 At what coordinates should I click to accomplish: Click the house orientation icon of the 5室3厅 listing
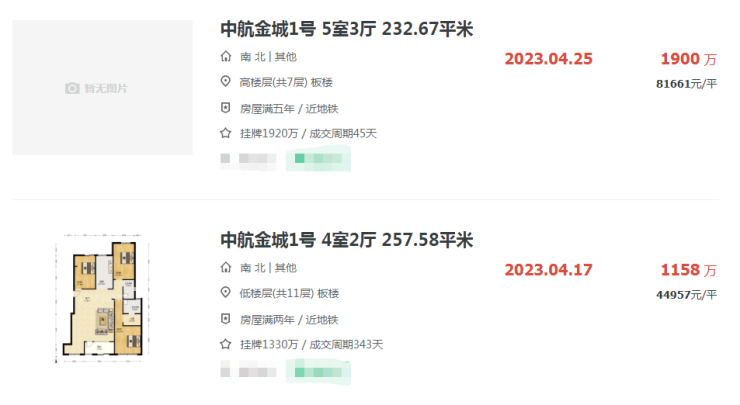[x=225, y=56]
